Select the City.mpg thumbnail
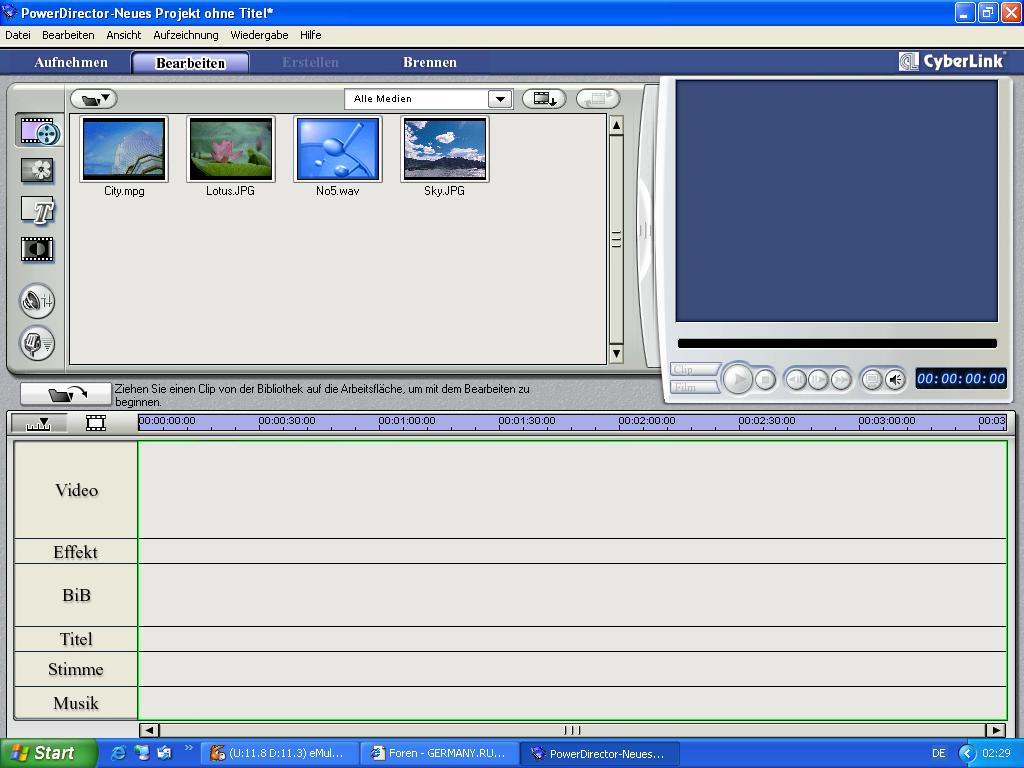Image resolution: width=1024 pixels, height=768 pixels. click(124, 149)
